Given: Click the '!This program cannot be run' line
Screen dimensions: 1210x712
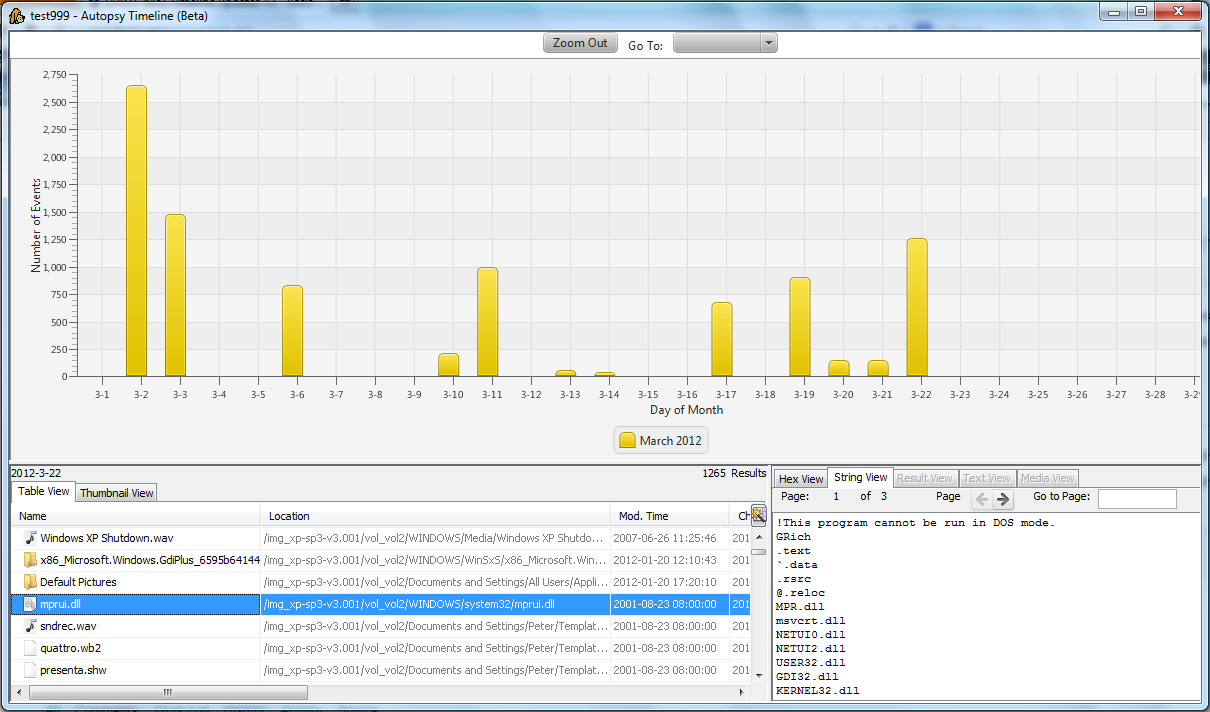Looking at the screenshot, I should 915,523.
